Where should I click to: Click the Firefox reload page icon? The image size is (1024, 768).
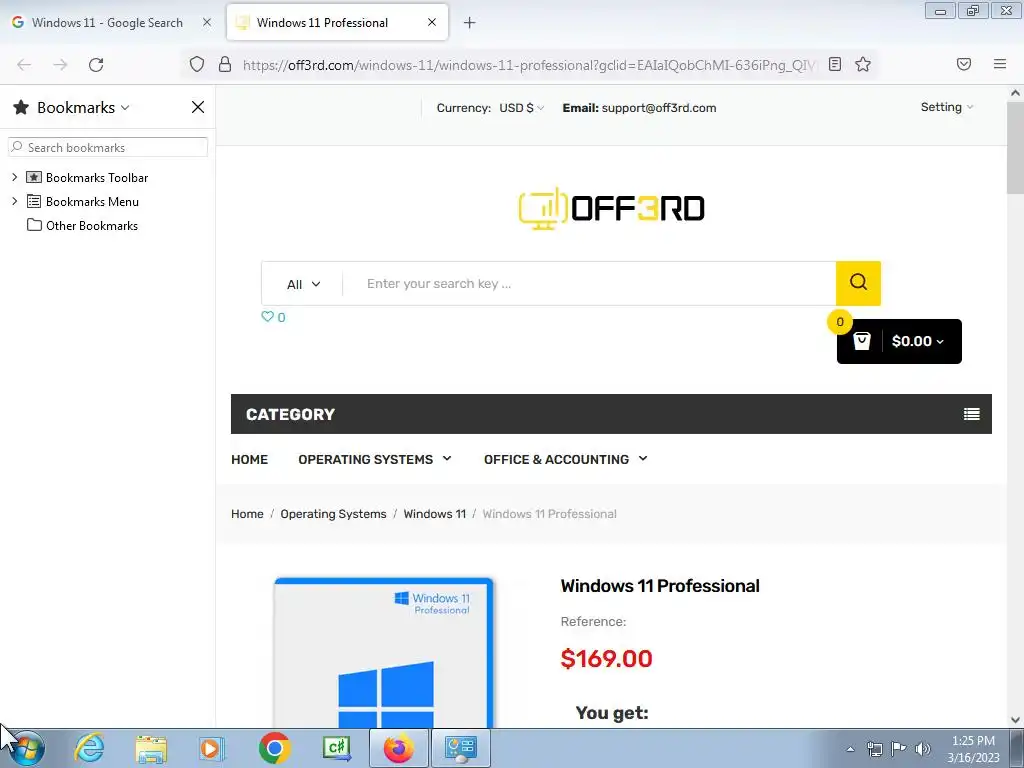96,65
